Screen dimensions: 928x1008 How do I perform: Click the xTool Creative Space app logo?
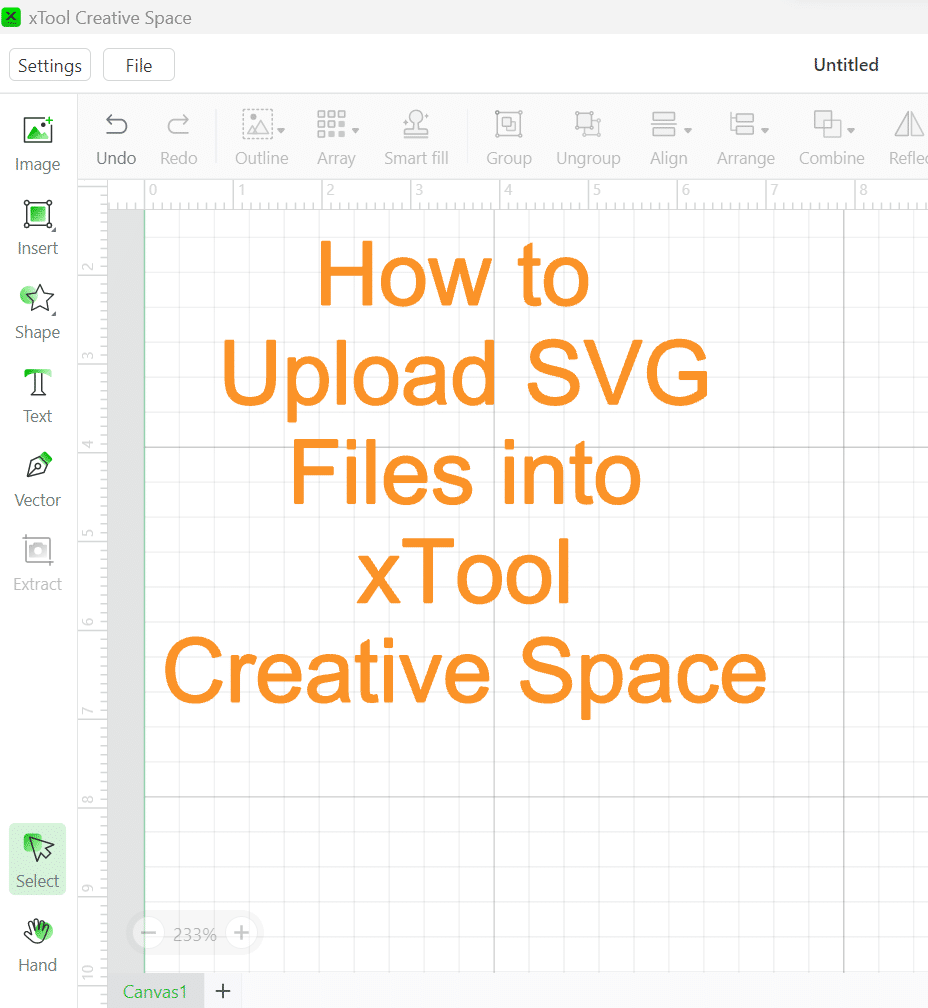coord(11,17)
